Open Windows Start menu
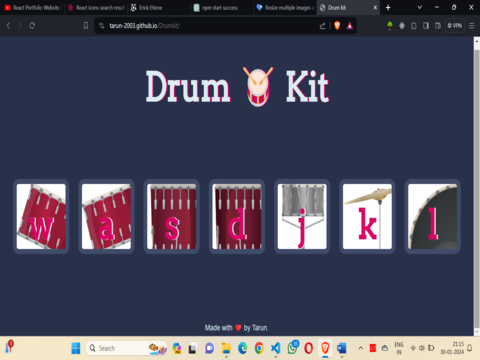The width and height of the screenshot is (480, 360). tap(76, 348)
